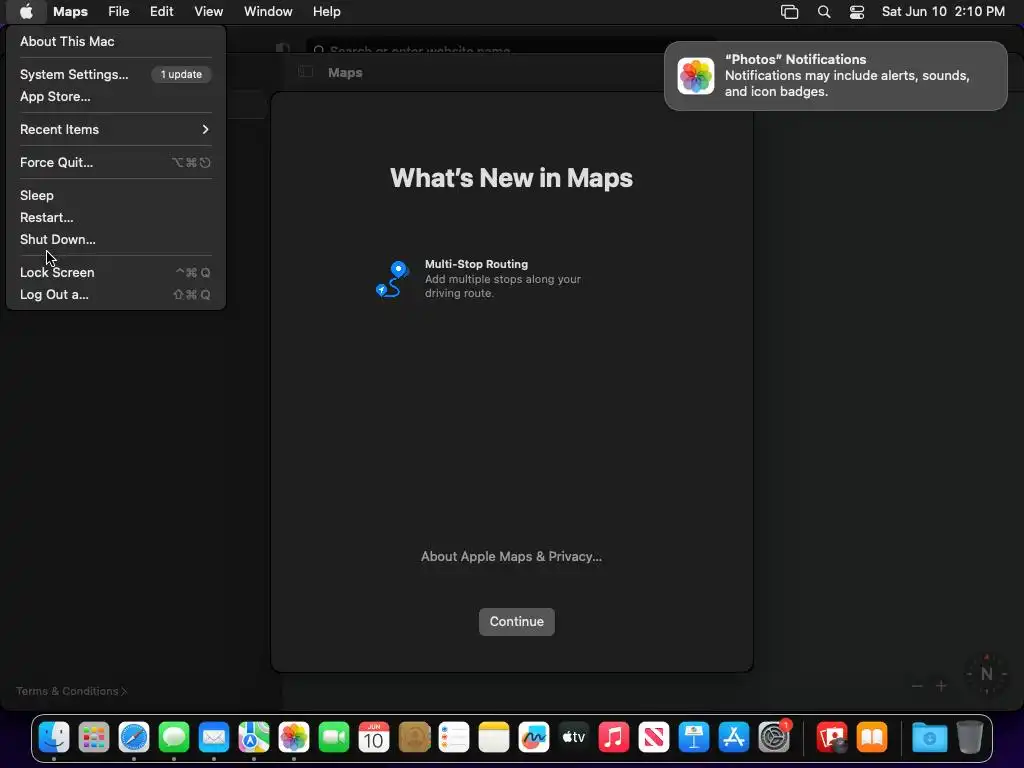The width and height of the screenshot is (1024, 768).
Task: Open Calendar showing date 10 in dock
Action: point(374,737)
